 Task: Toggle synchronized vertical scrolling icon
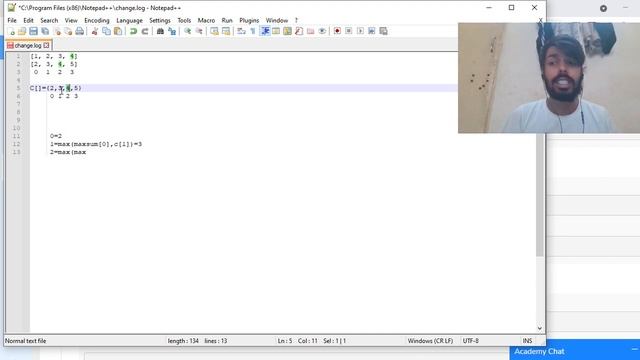(214, 31)
